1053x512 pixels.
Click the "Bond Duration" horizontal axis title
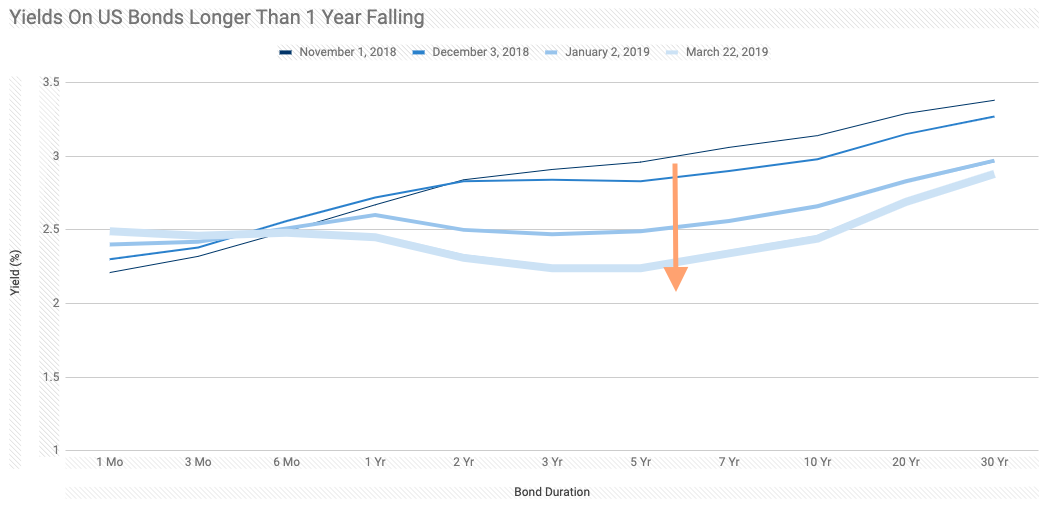(552, 492)
